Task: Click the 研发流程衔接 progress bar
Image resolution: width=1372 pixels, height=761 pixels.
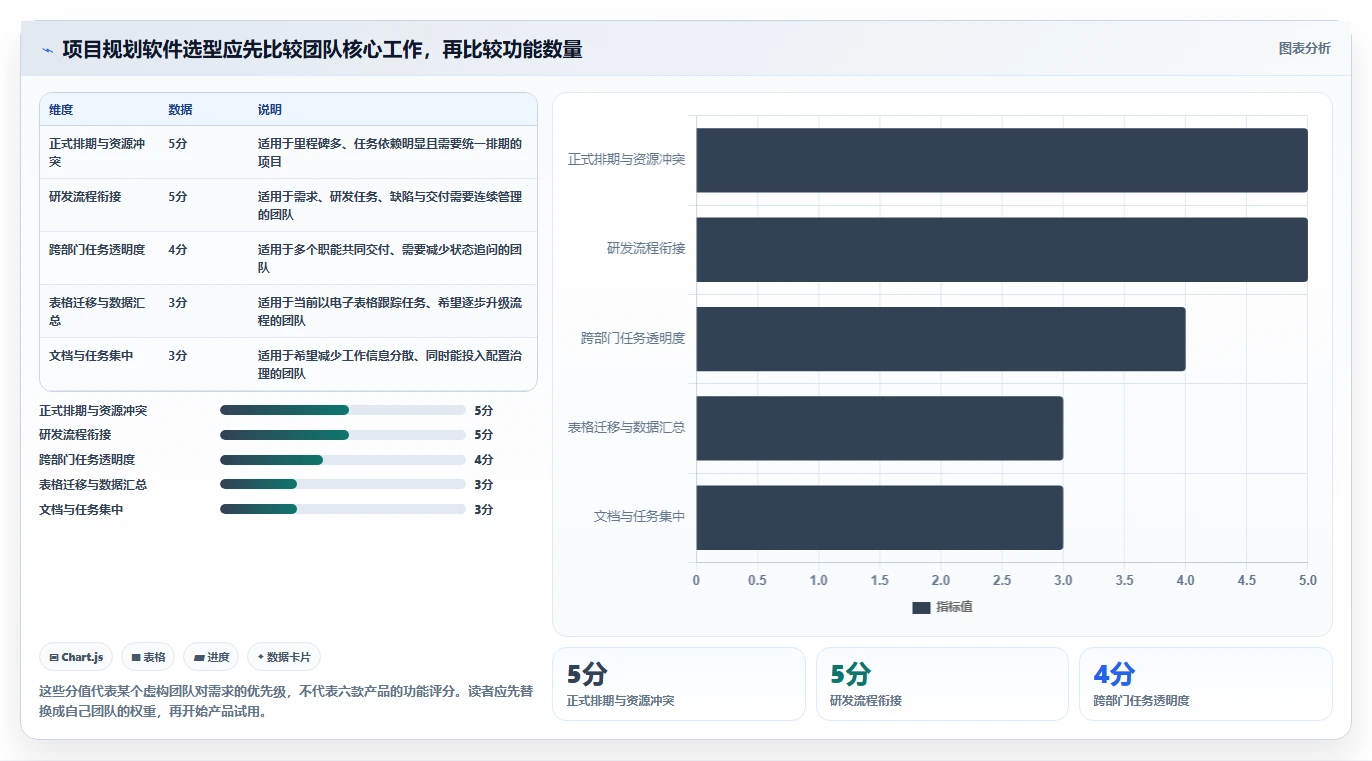Action: (343, 435)
